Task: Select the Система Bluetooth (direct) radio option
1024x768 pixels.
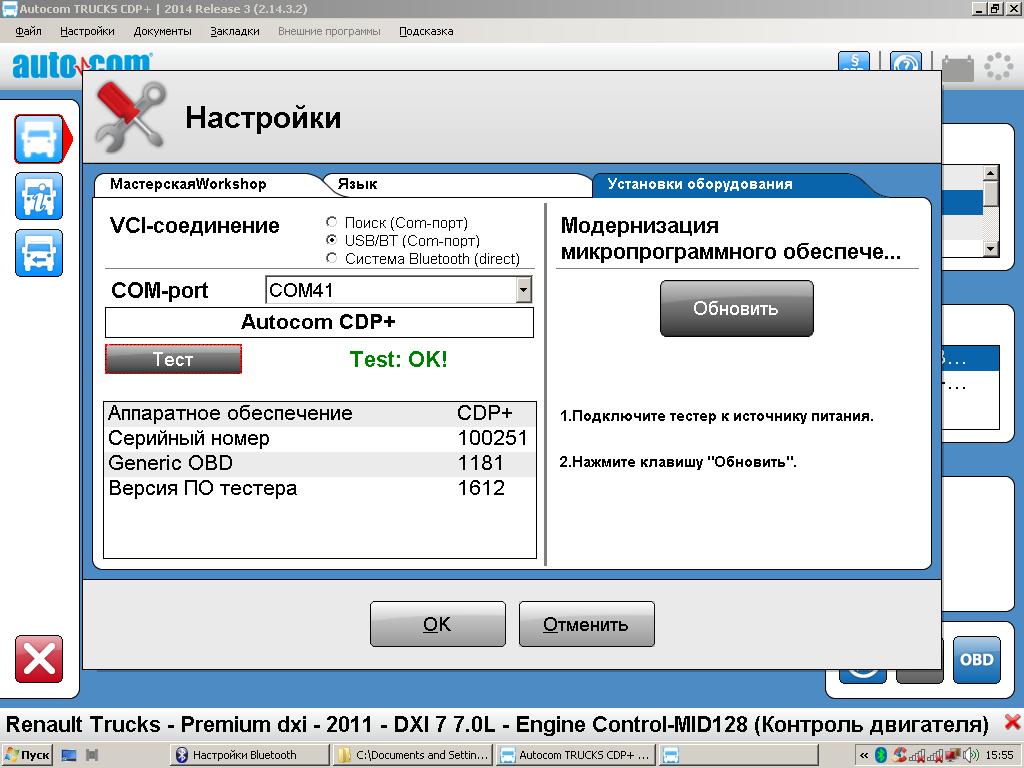Action: pos(332,259)
